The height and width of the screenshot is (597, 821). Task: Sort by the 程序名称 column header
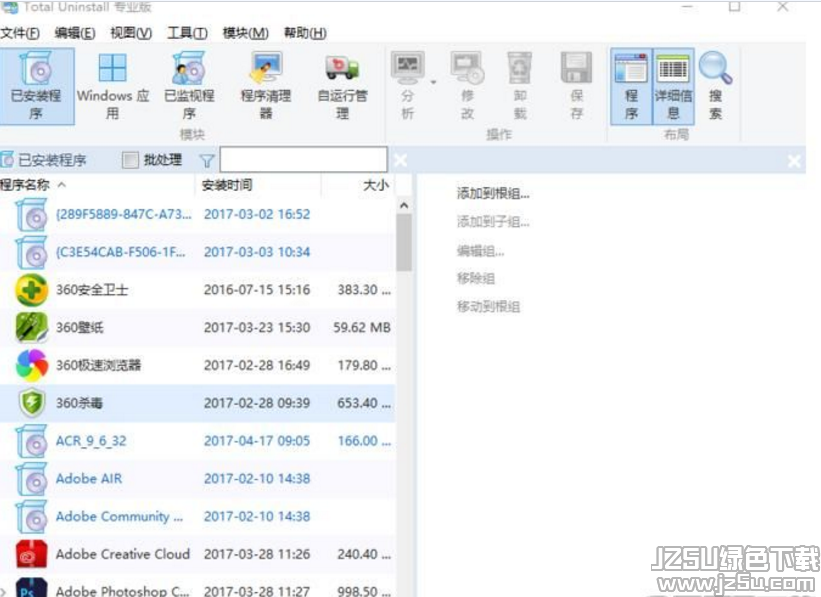97,185
